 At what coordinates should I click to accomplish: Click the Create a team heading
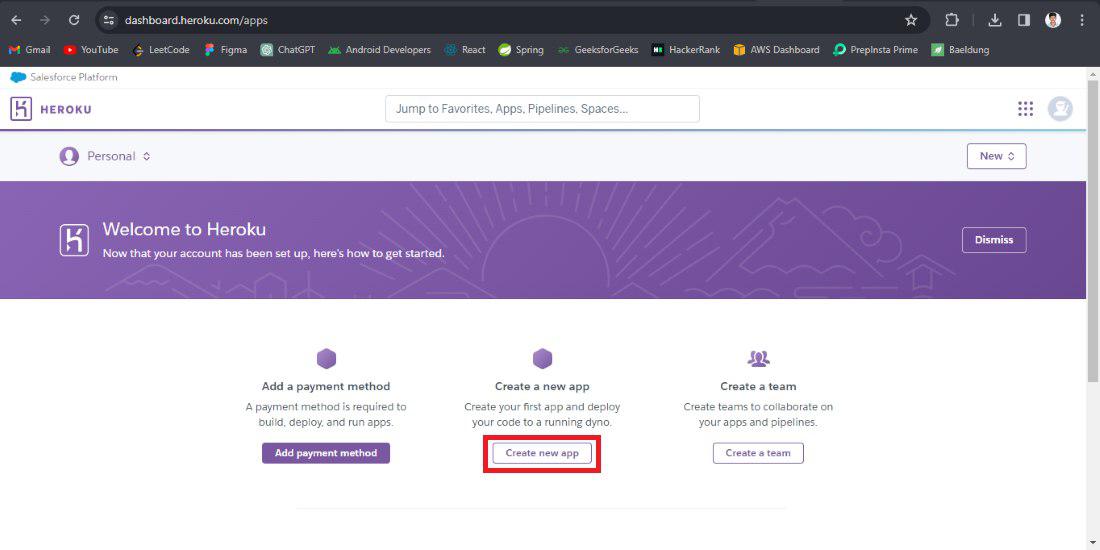pos(758,387)
